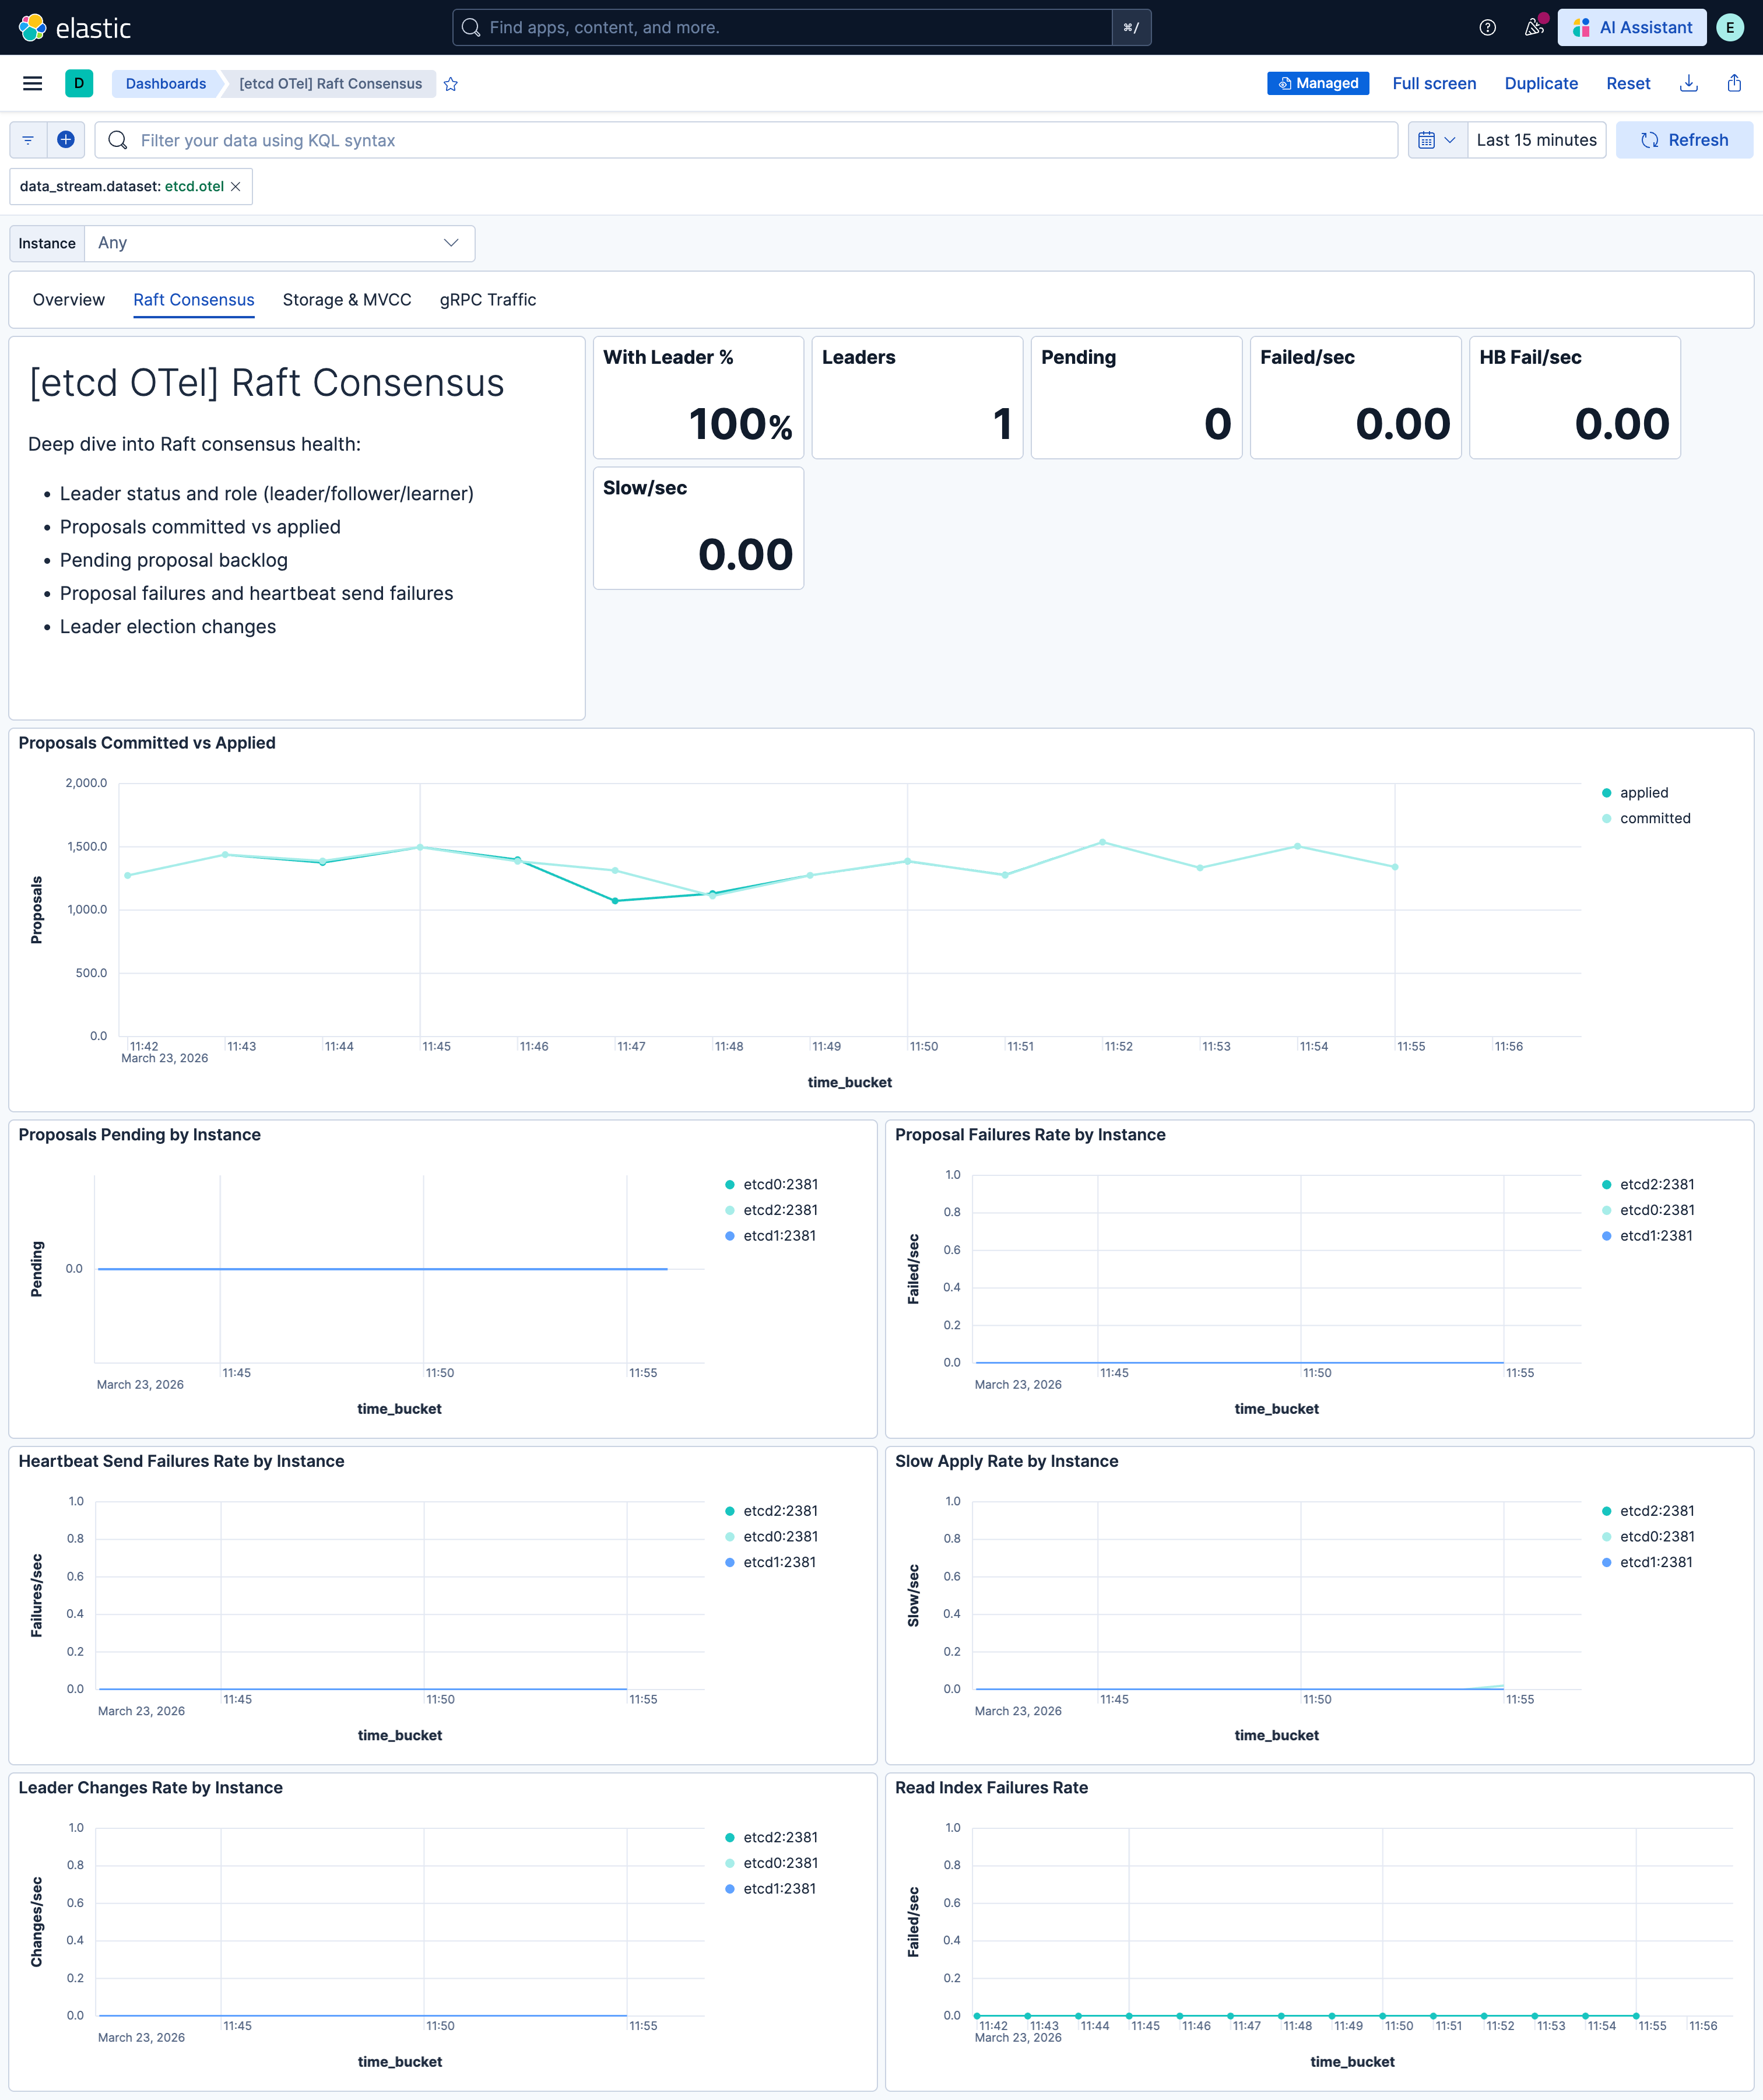
Task: Click the Failed/sec metric panel
Action: [x=1355, y=398]
